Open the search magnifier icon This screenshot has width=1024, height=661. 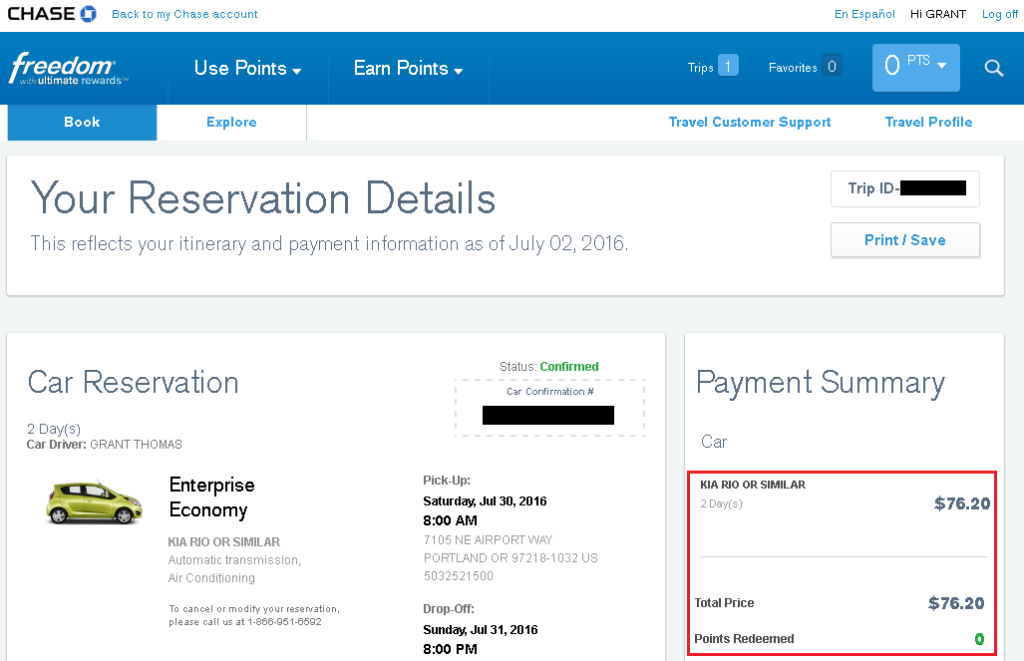[x=993, y=68]
